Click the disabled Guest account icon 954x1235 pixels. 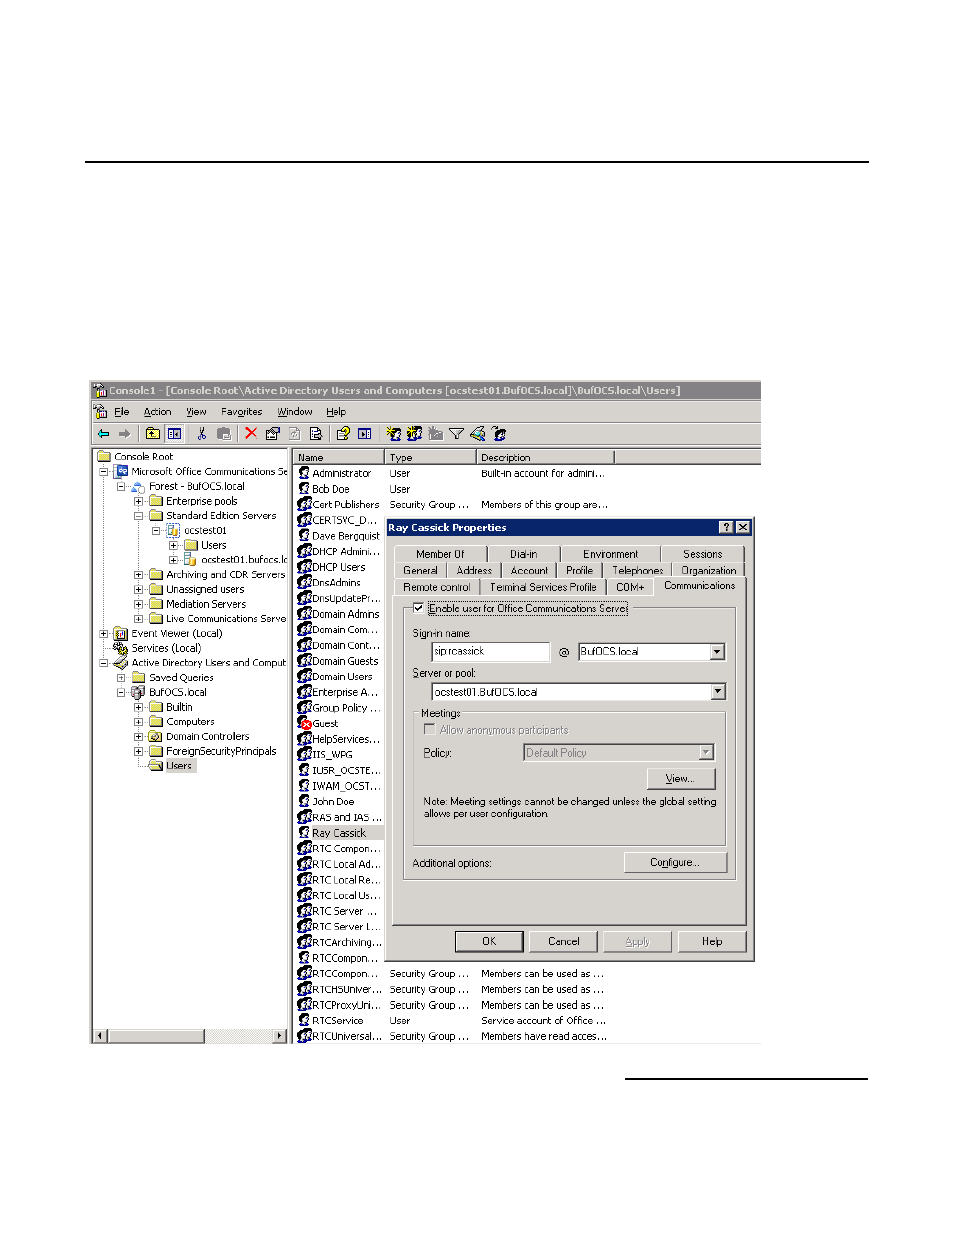pyautogui.click(x=304, y=723)
